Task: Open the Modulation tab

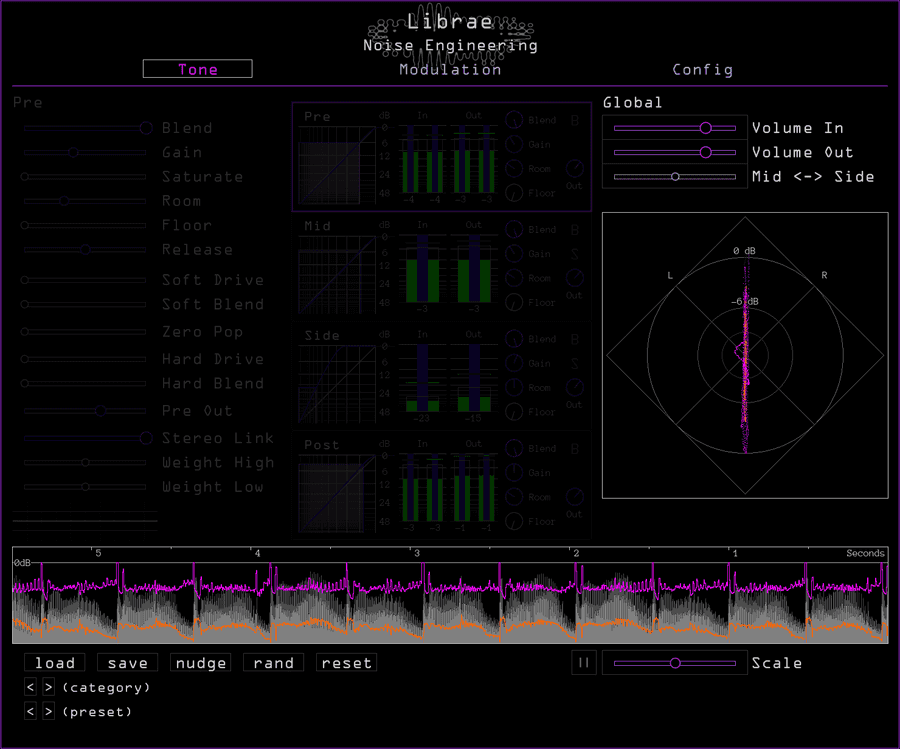Action: click(450, 69)
